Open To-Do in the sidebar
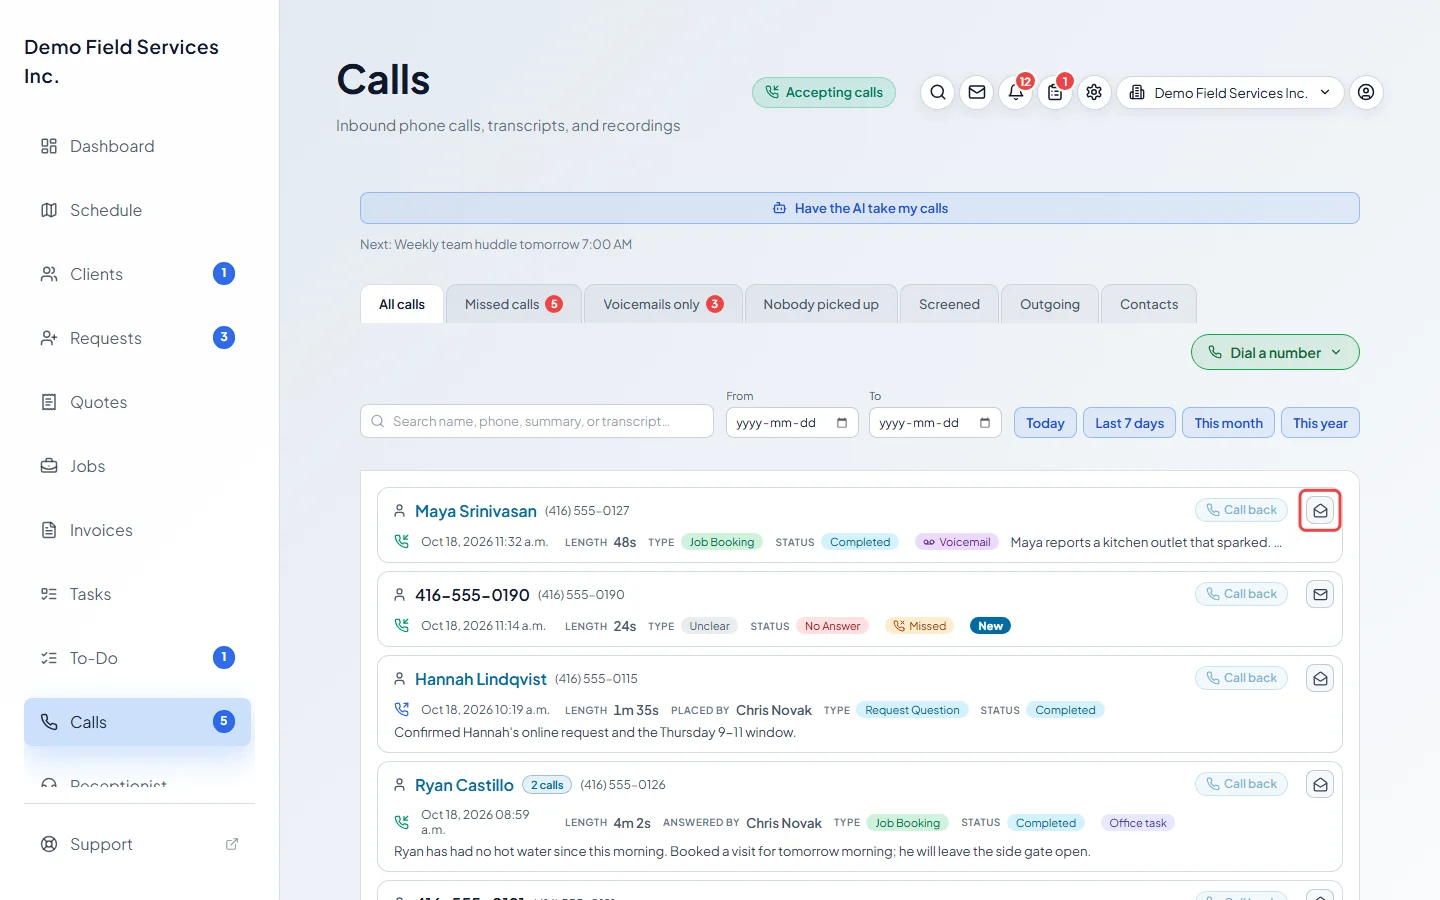This screenshot has width=1440, height=900. click(138, 658)
